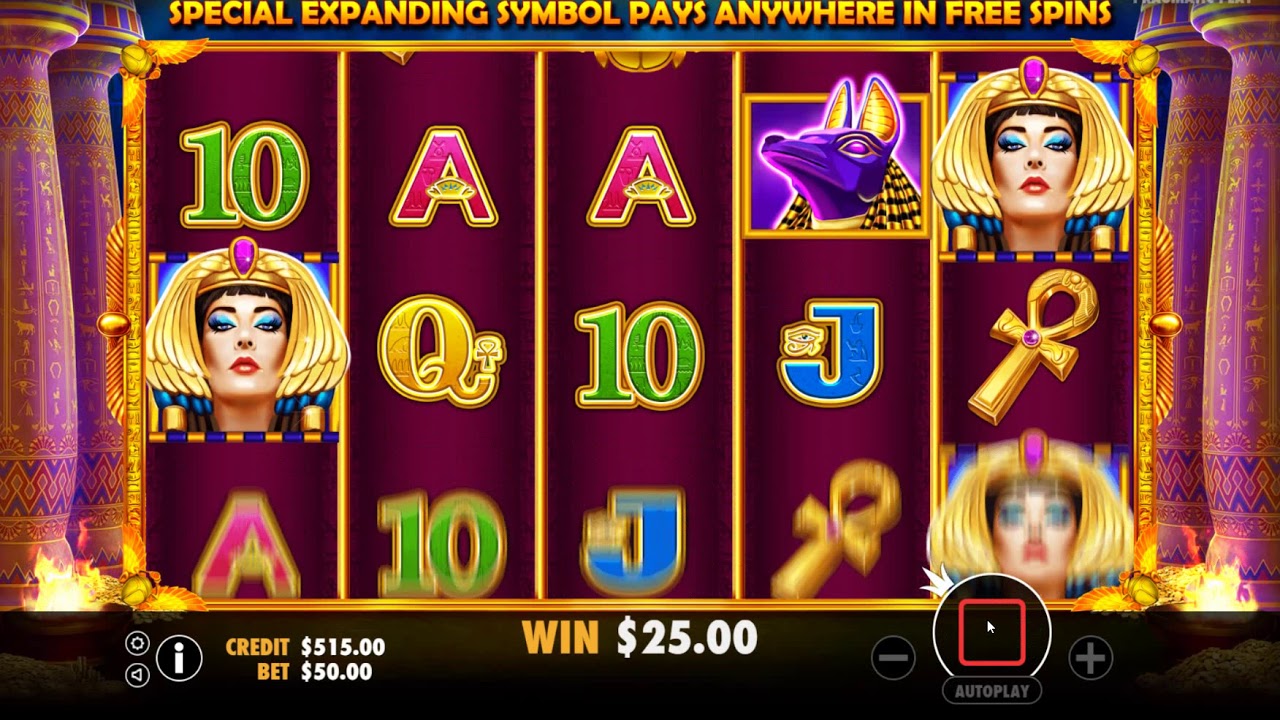The height and width of the screenshot is (720, 1280).
Task: Select the purple Anubis symbol
Action: 836,165
